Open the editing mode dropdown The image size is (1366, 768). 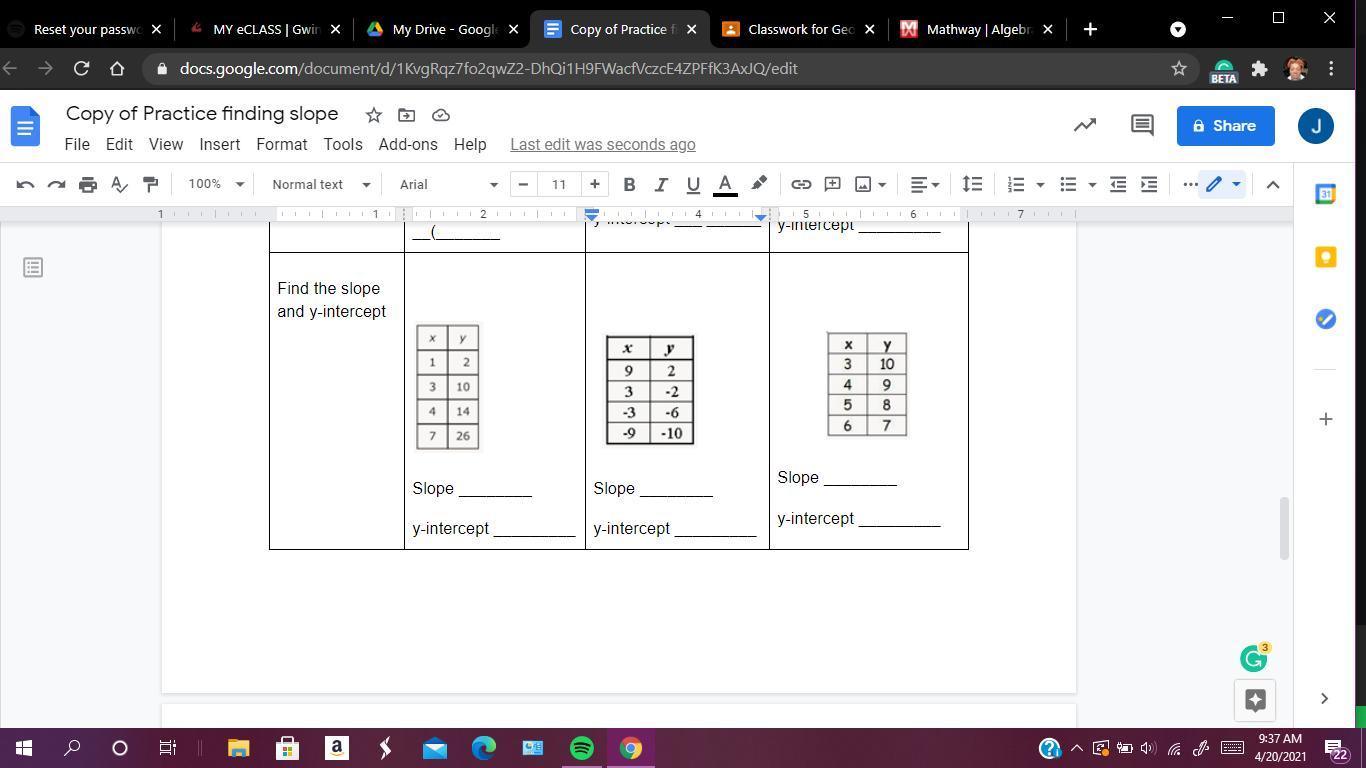(x=1222, y=184)
